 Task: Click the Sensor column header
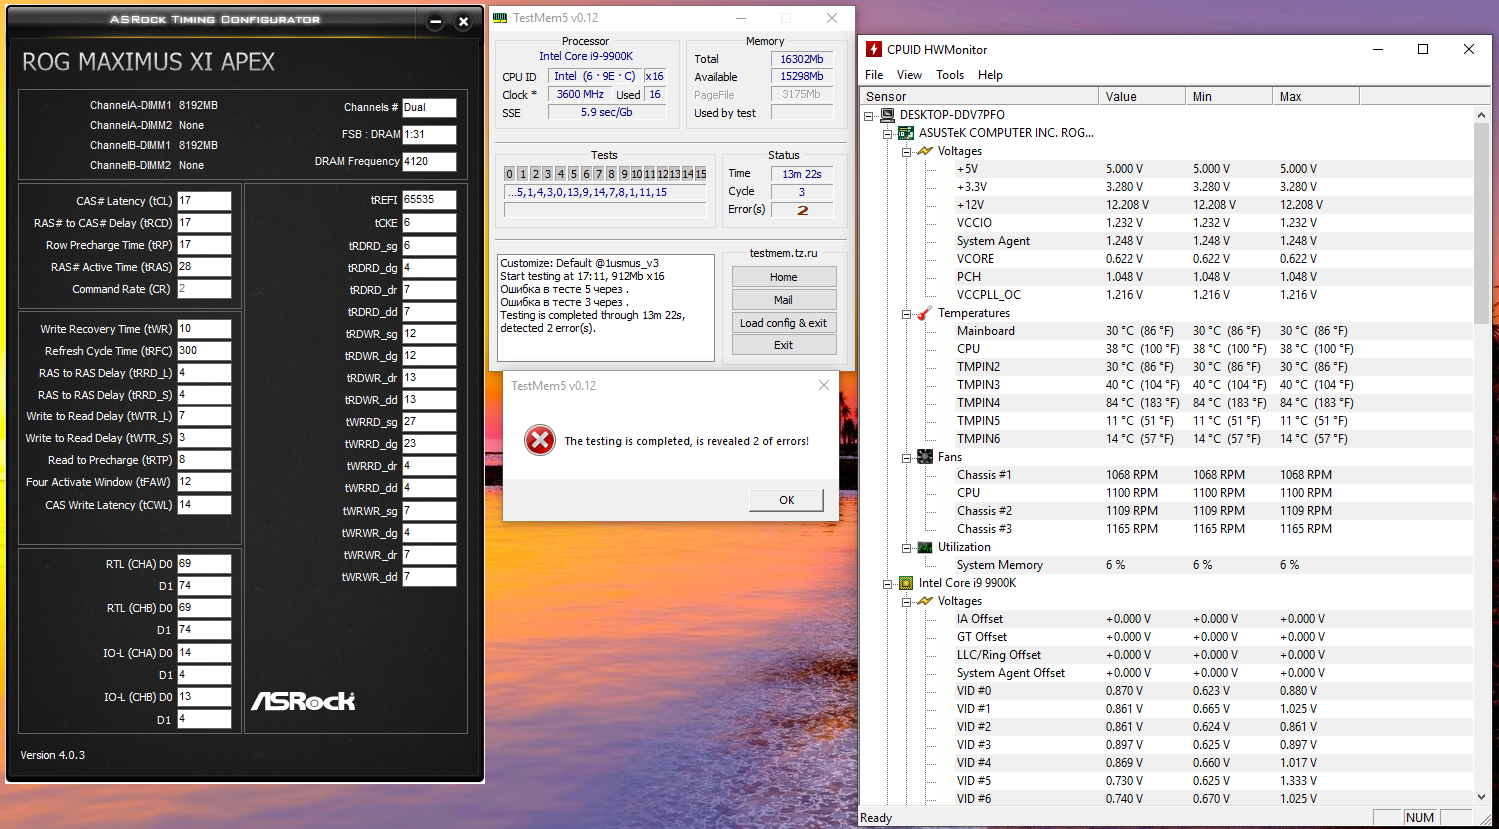coord(980,97)
